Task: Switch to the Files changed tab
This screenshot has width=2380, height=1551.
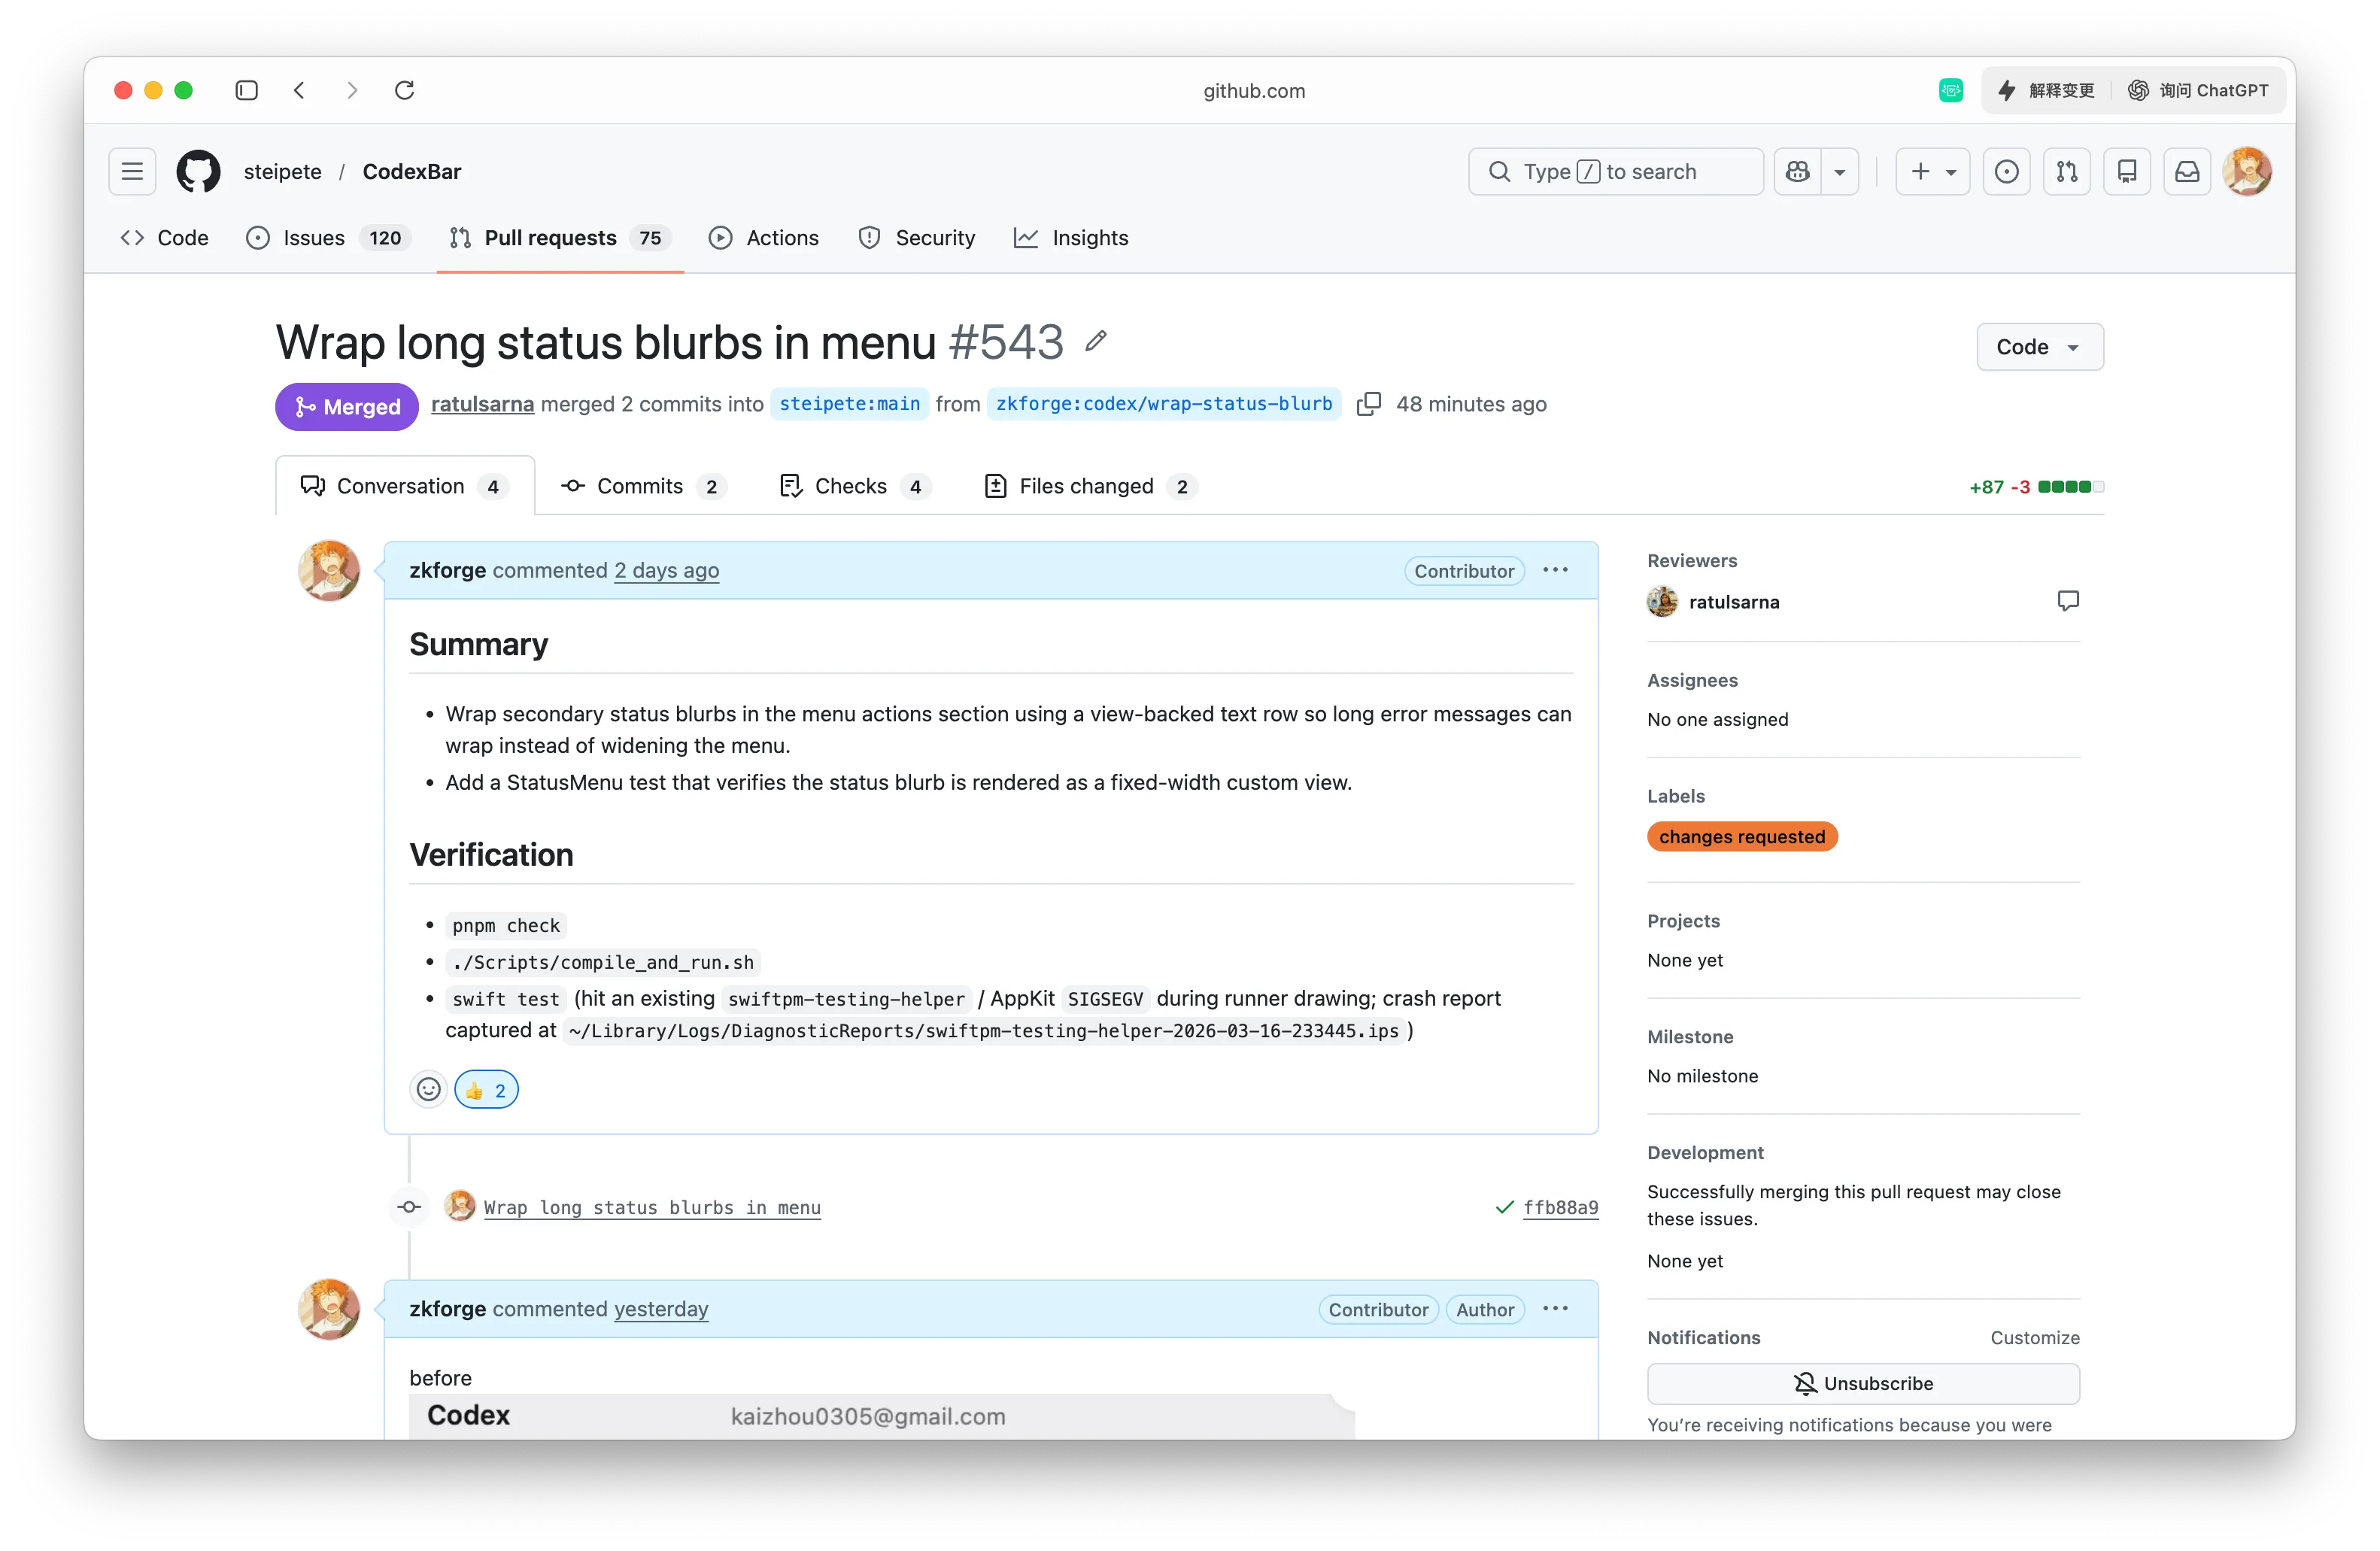Action: click(1088, 486)
